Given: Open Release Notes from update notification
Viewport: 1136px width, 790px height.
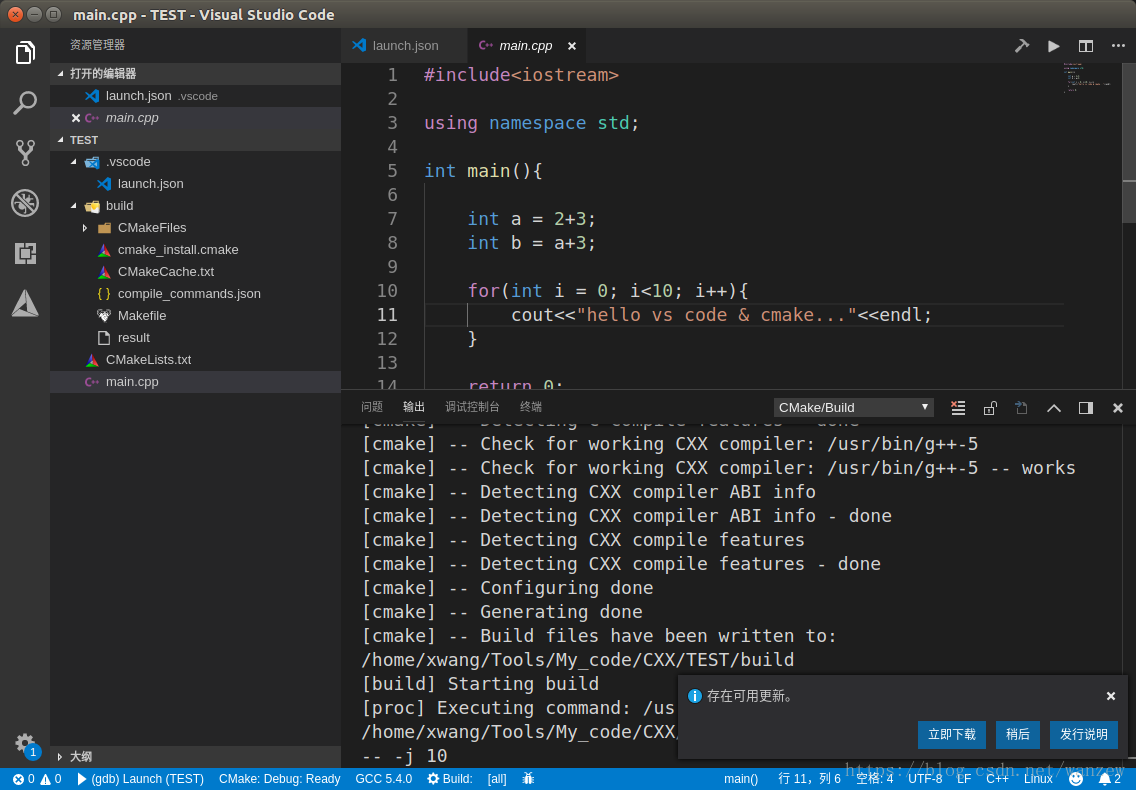Looking at the screenshot, I should tap(1083, 735).
